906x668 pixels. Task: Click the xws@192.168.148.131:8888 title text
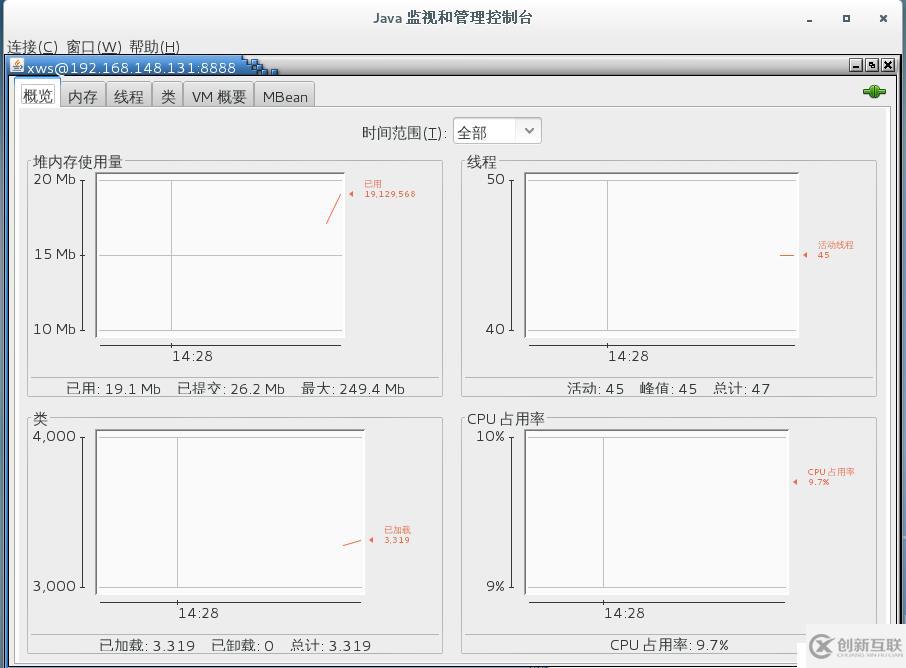click(x=131, y=68)
